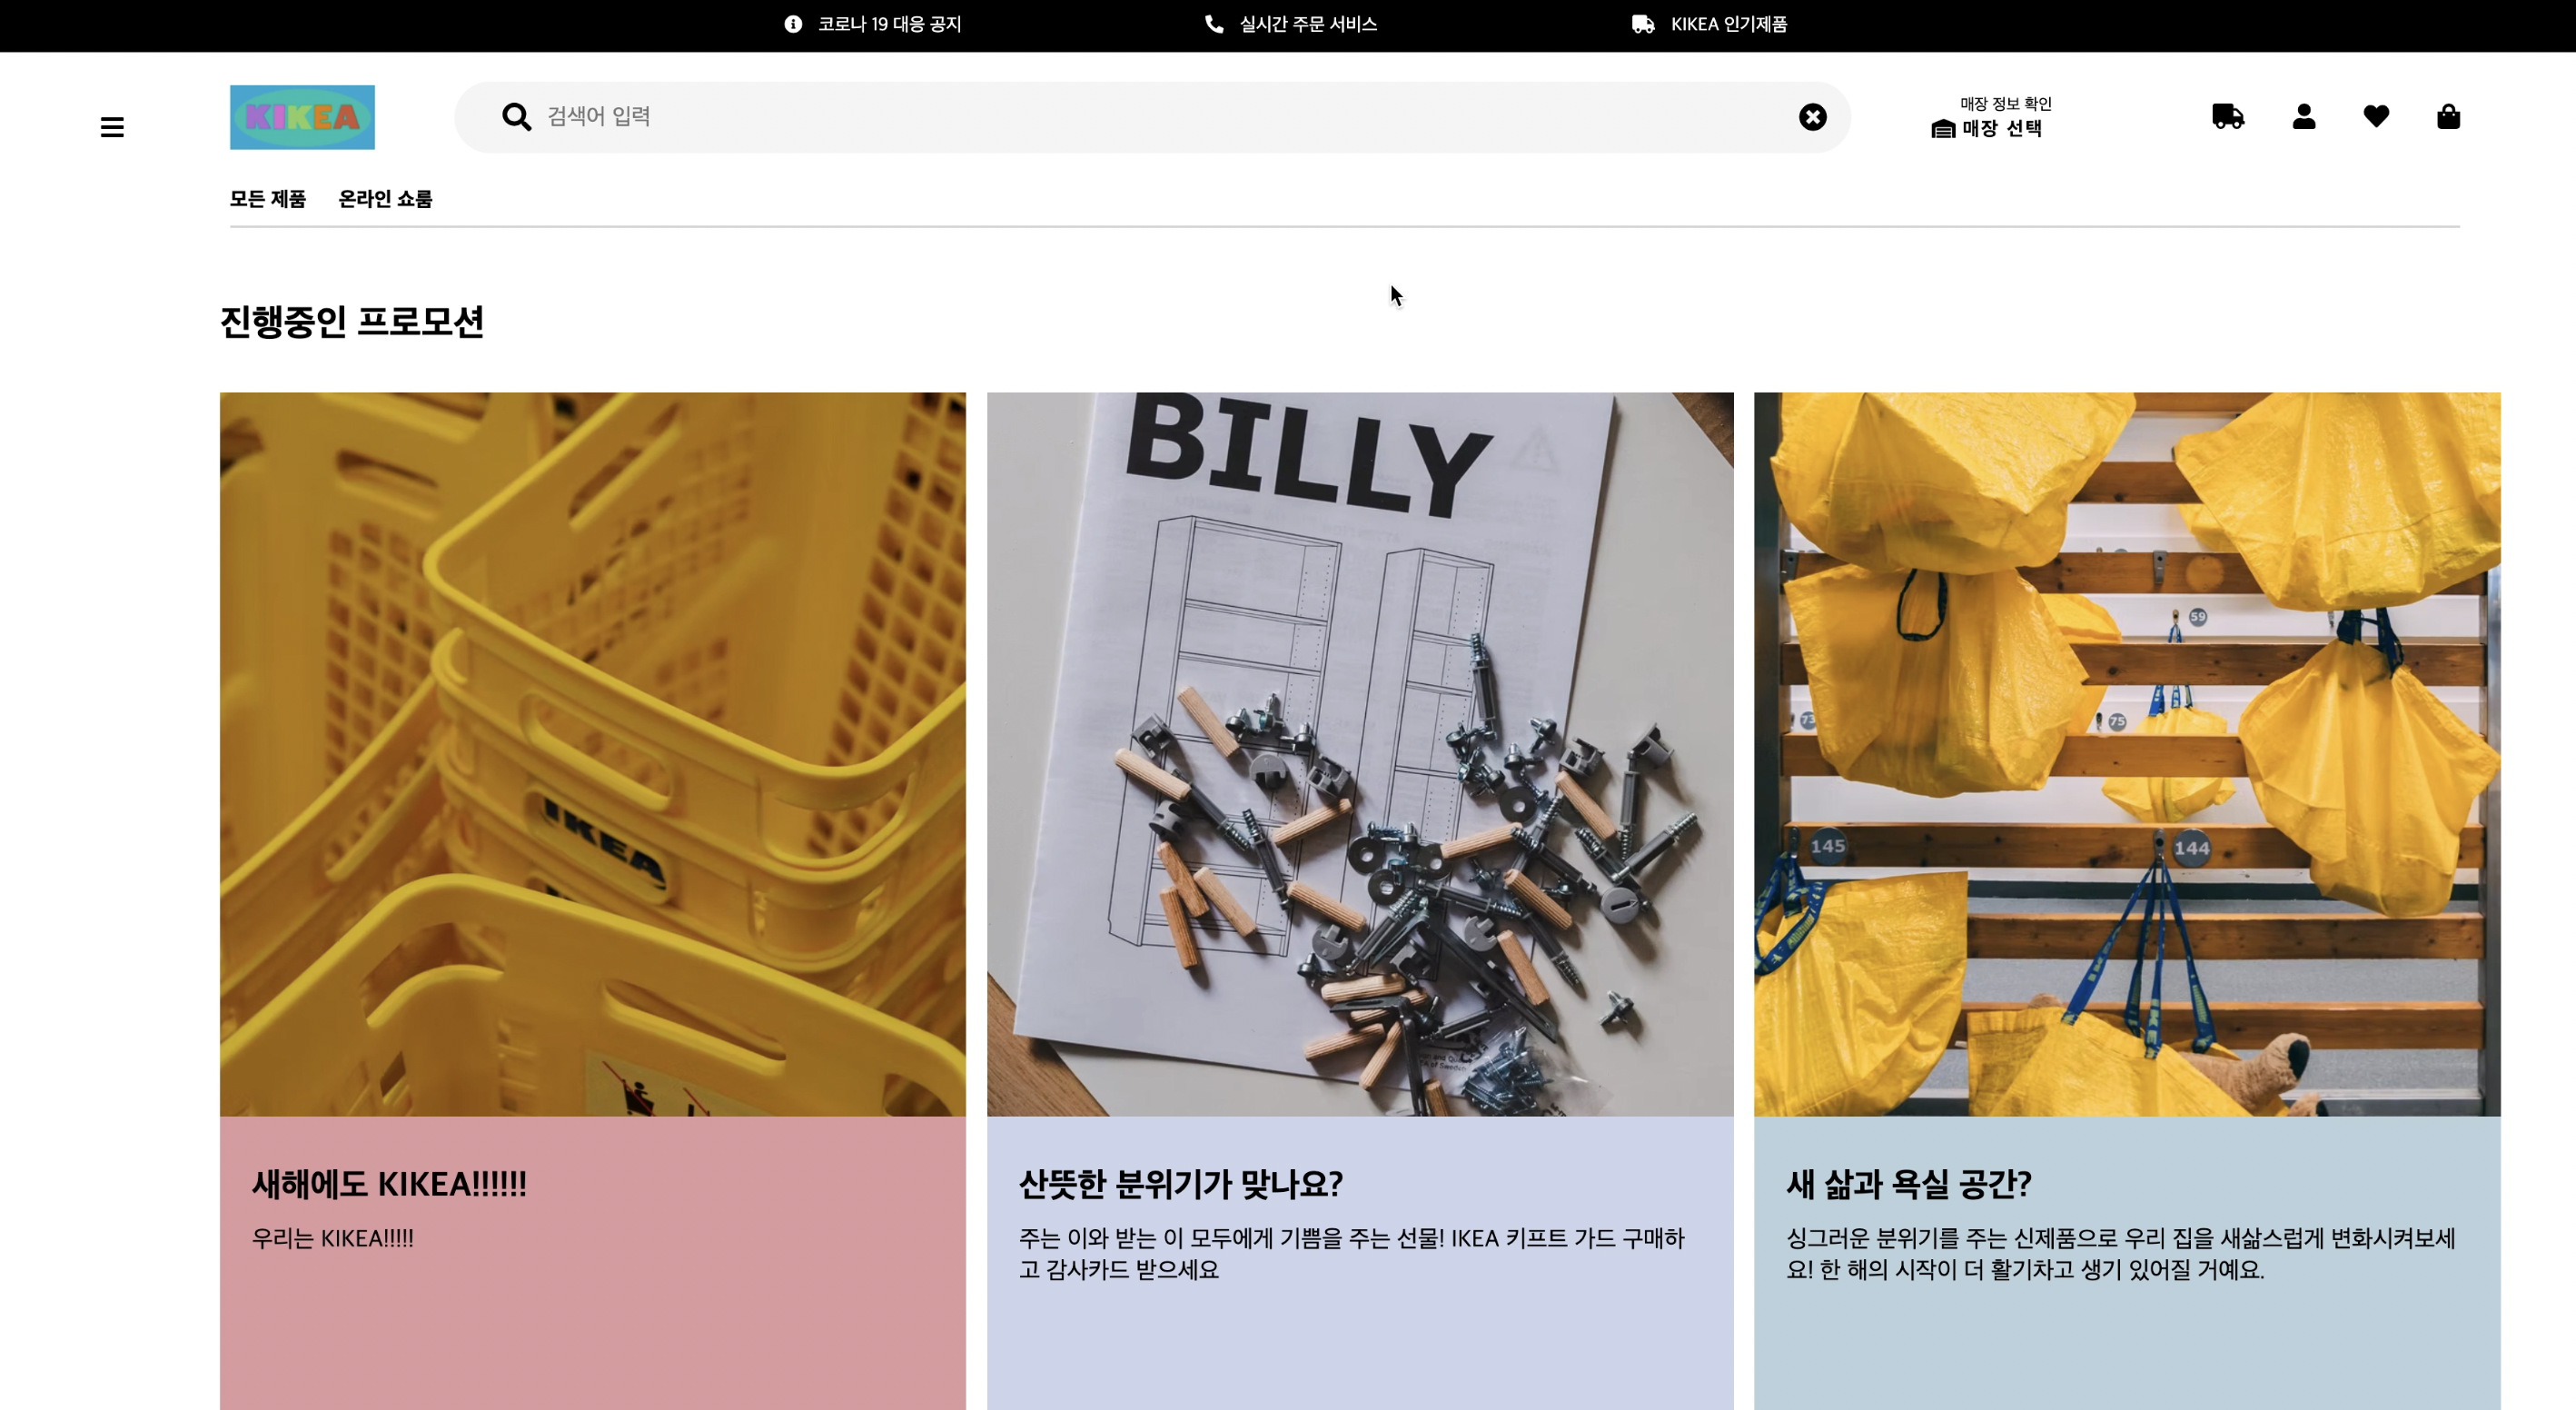Open the user account icon
Screen dimensions: 2576x1410
tap(2304, 117)
